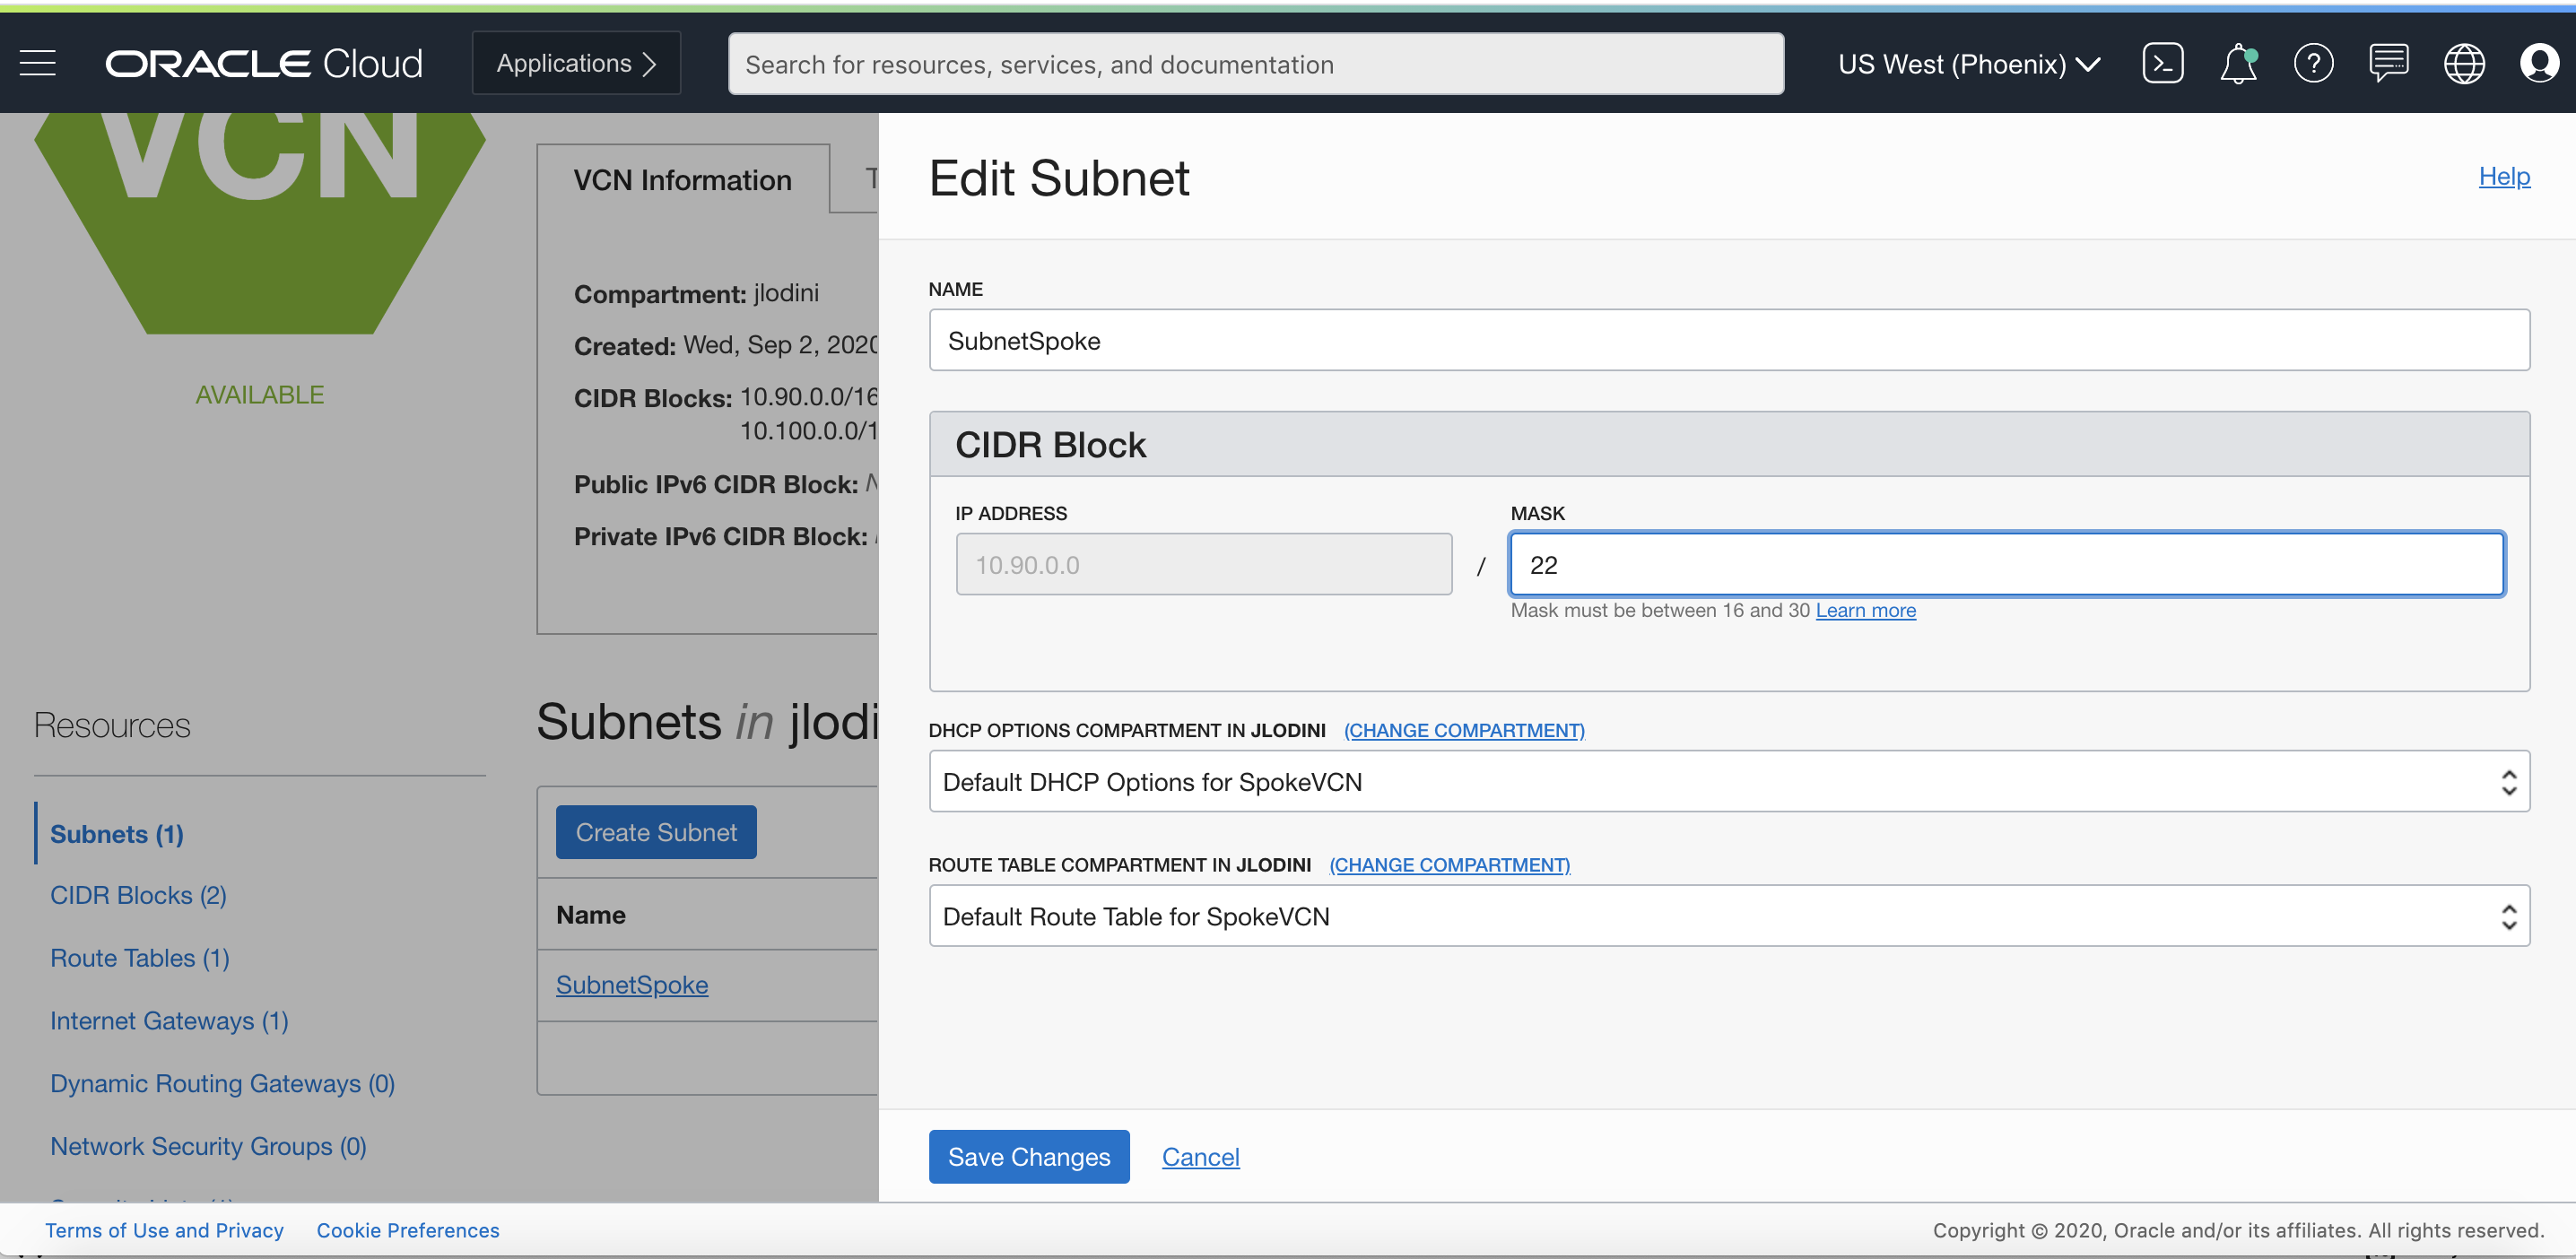Focus the subnet Name field
The width and height of the screenshot is (2576, 1259).
click(x=1728, y=341)
